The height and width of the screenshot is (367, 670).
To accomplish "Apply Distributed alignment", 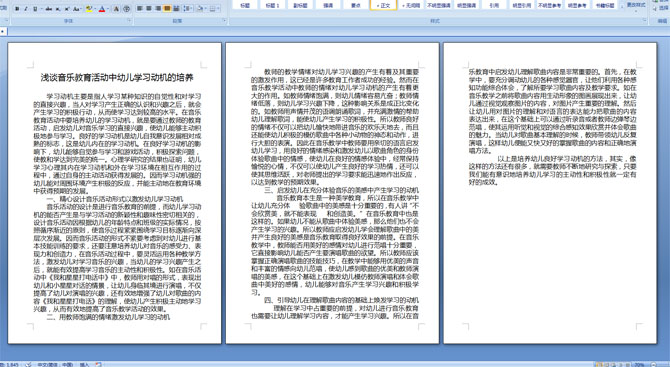I will [x=176, y=9].
